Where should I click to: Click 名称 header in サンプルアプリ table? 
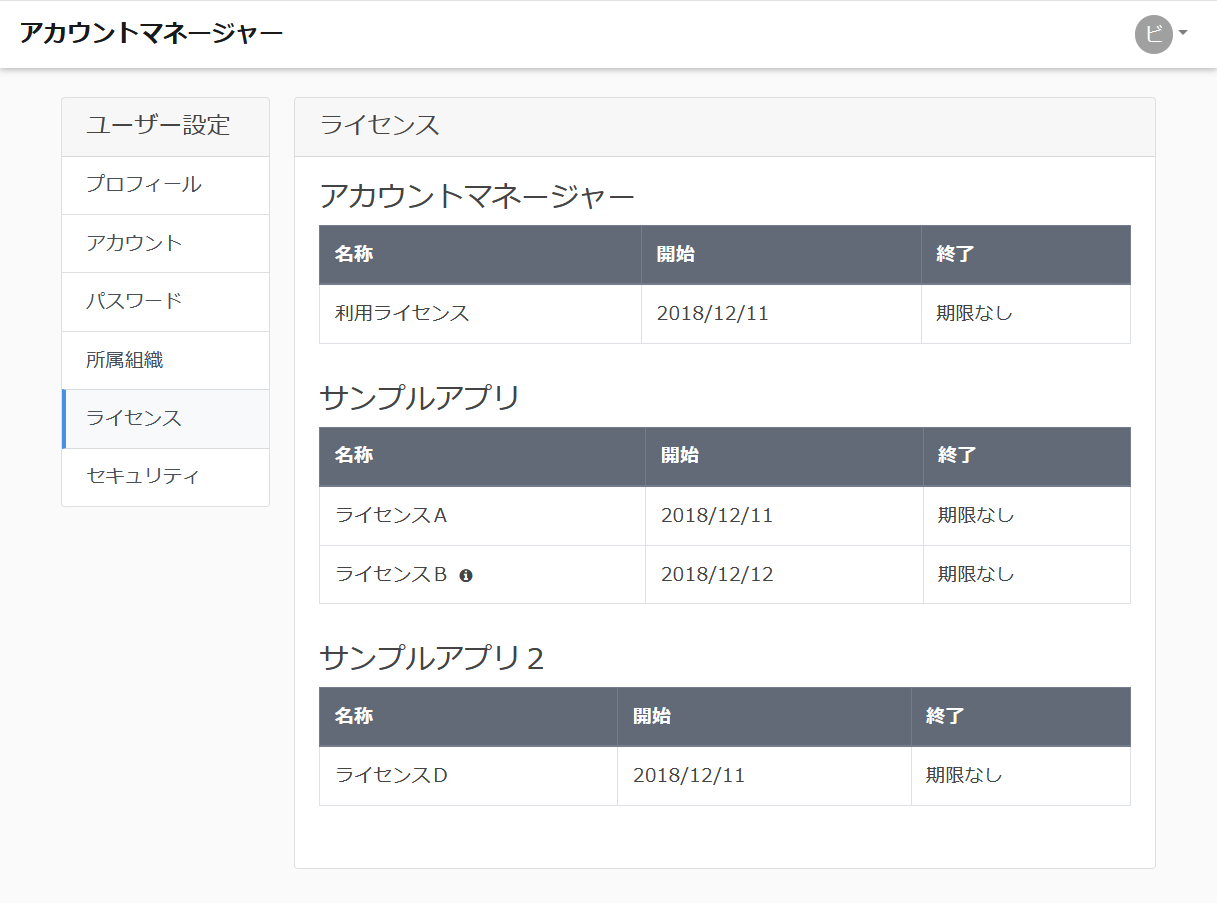point(354,456)
